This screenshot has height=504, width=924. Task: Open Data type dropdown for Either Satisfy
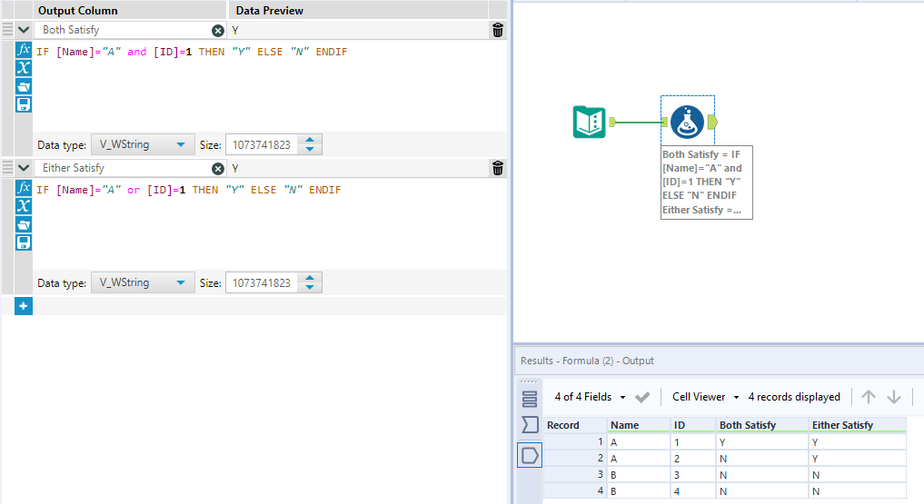[x=143, y=282]
